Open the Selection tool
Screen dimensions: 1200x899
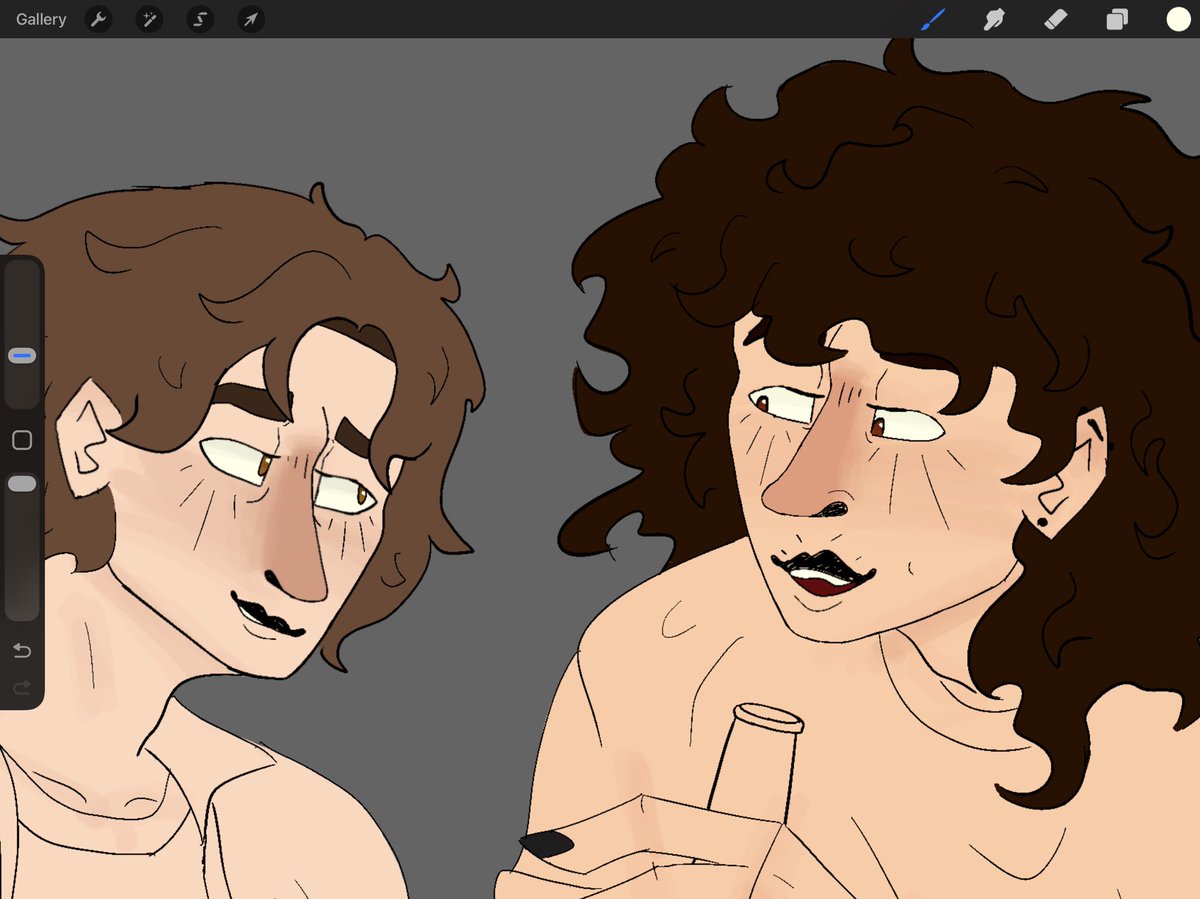[x=200, y=19]
